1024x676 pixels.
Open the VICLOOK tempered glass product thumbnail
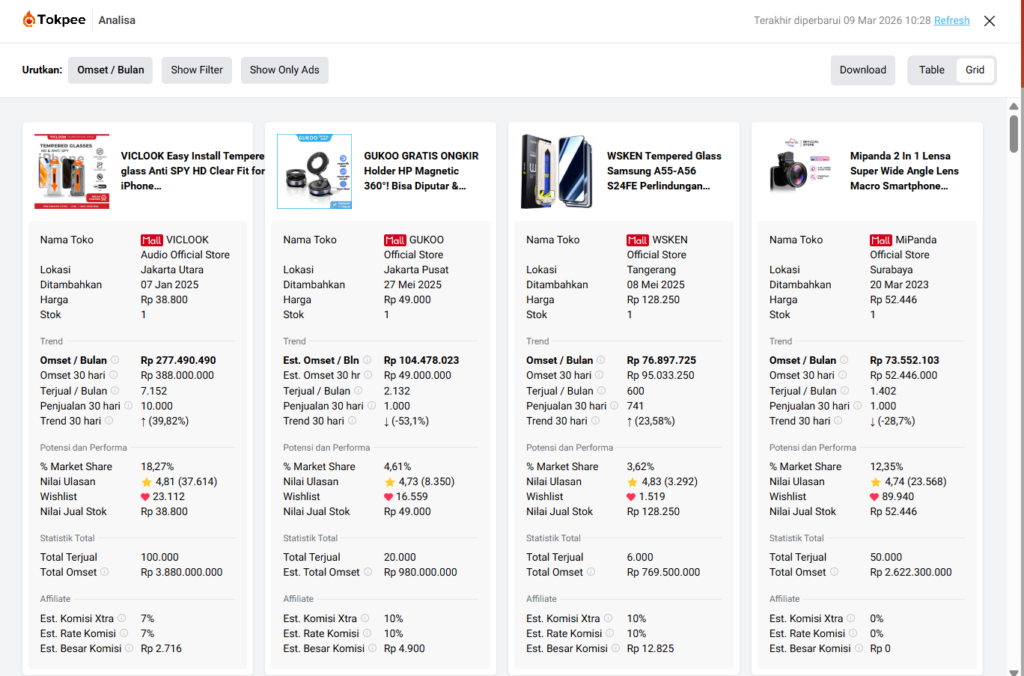71,171
